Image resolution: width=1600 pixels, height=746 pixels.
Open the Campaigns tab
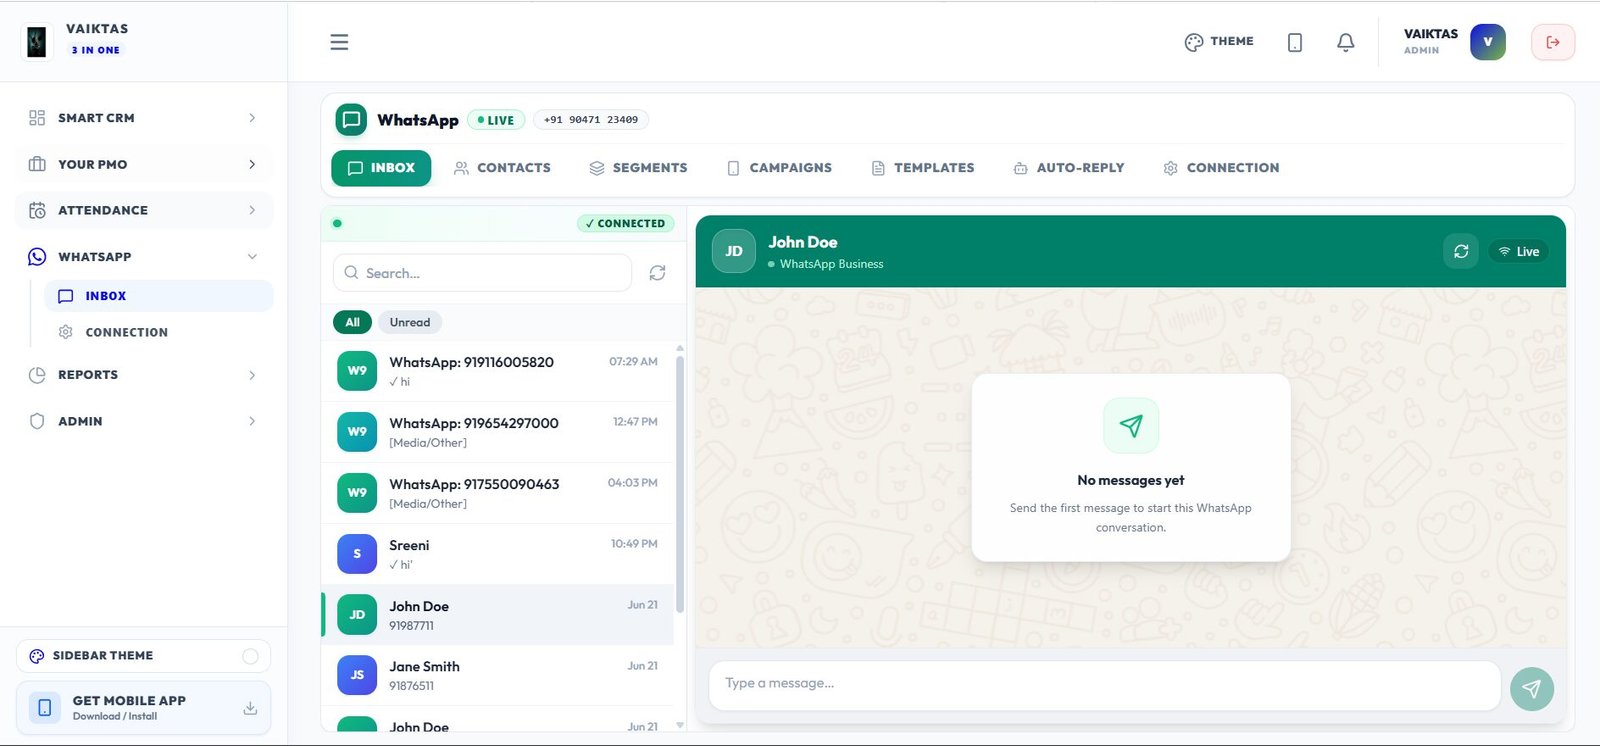pos(779,168)
